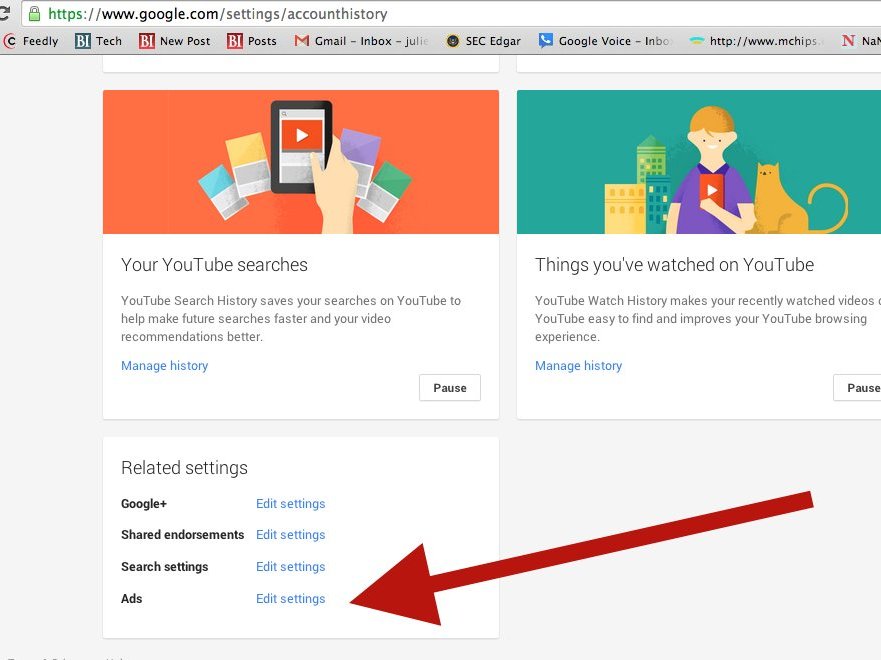881x660 pixels.
Task: Click Manage history under watched videos
Action: pos(578,366)
